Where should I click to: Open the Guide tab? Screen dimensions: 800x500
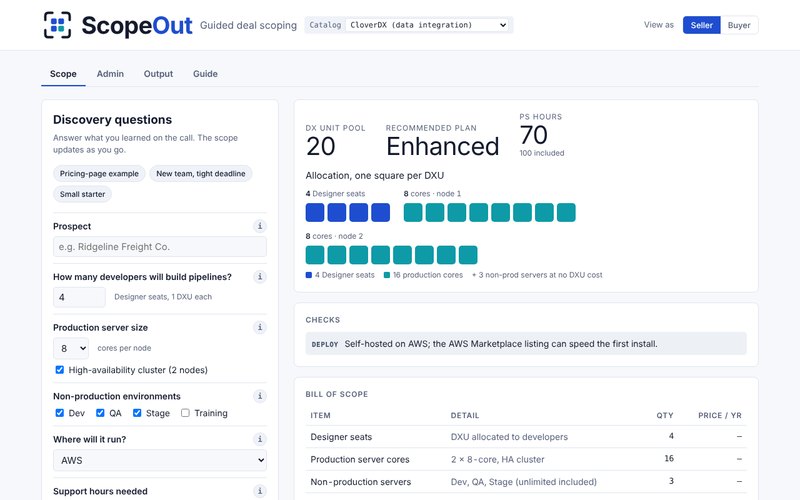[205, 74]
